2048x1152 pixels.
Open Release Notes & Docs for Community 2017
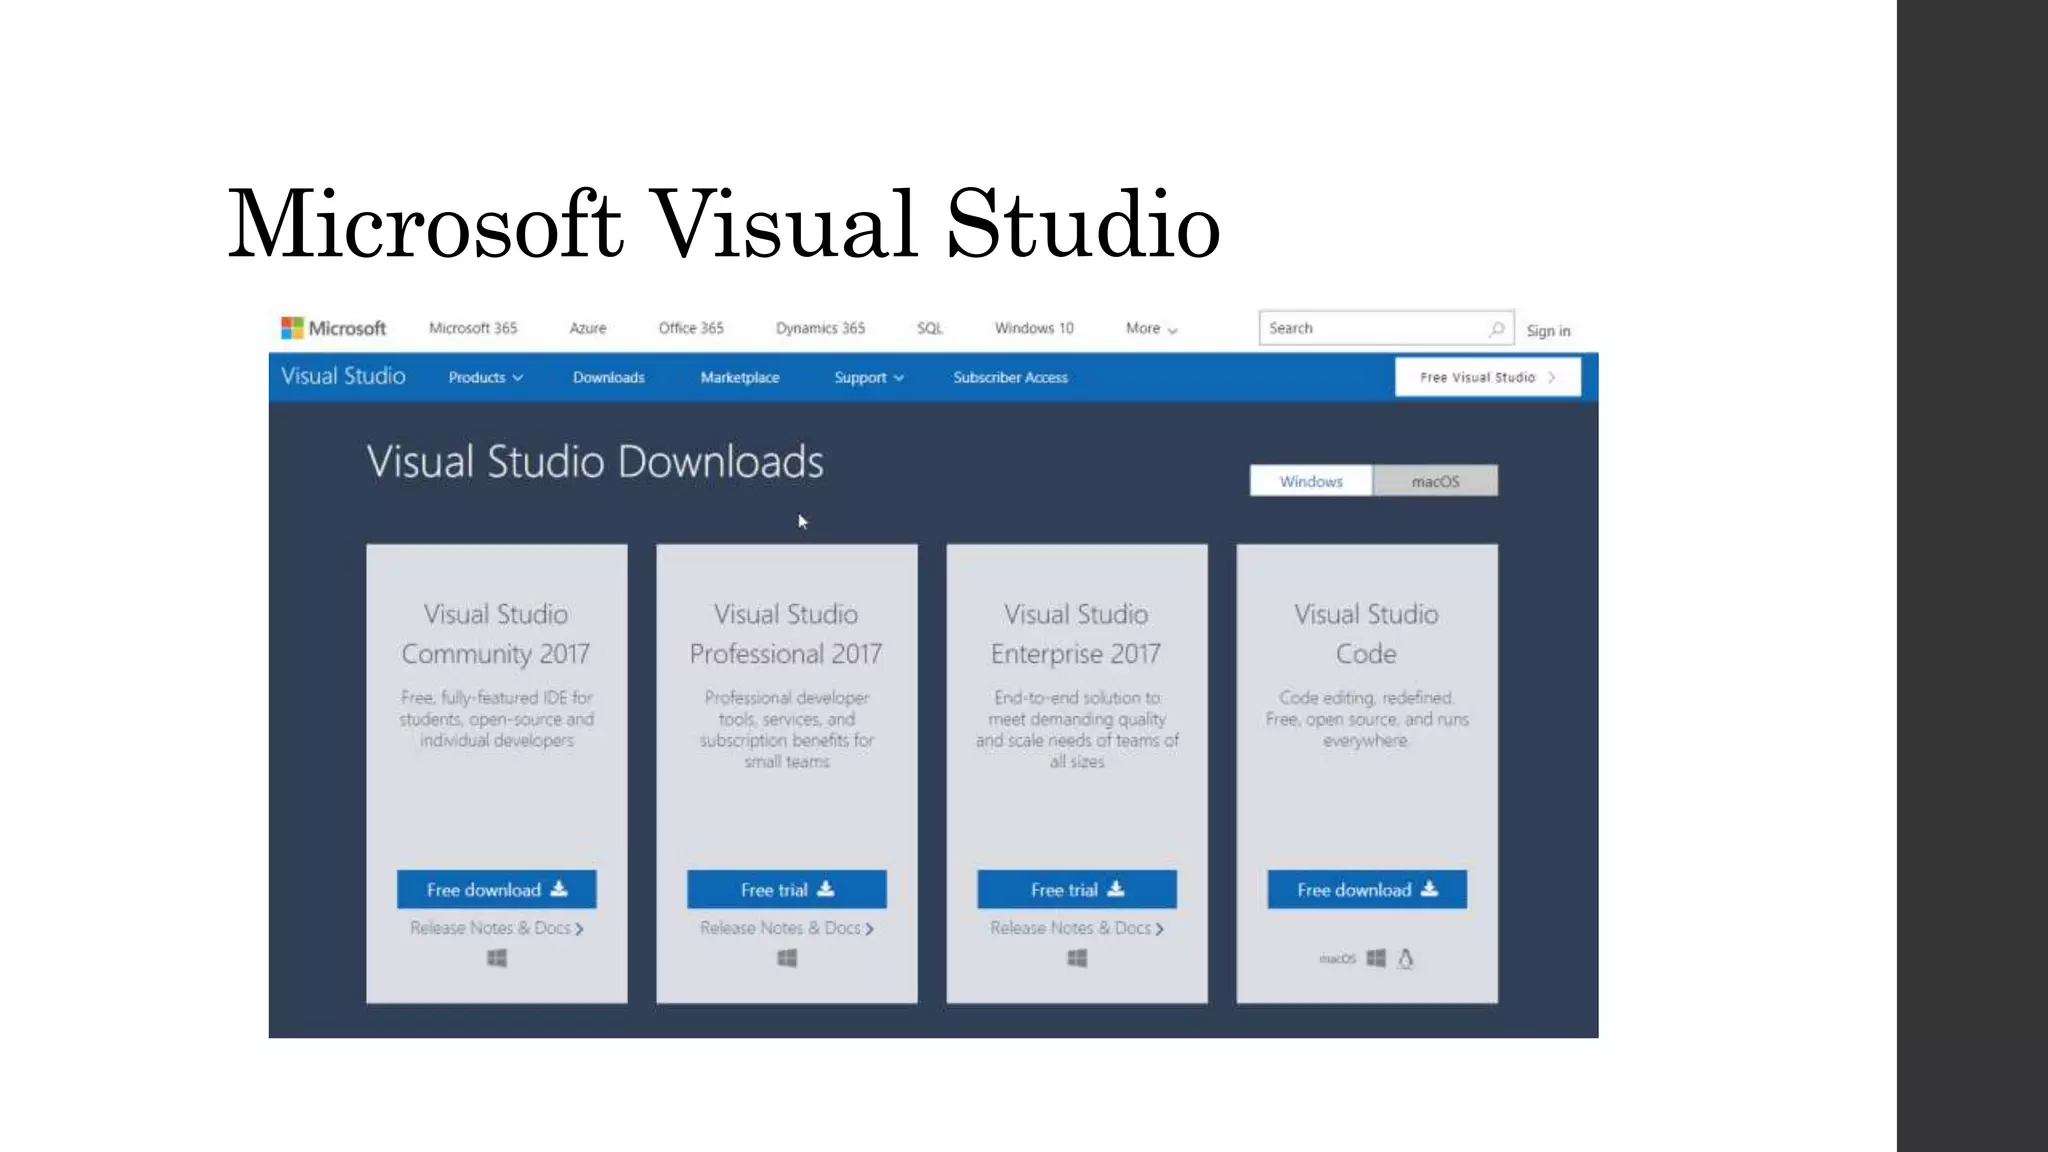497,928
